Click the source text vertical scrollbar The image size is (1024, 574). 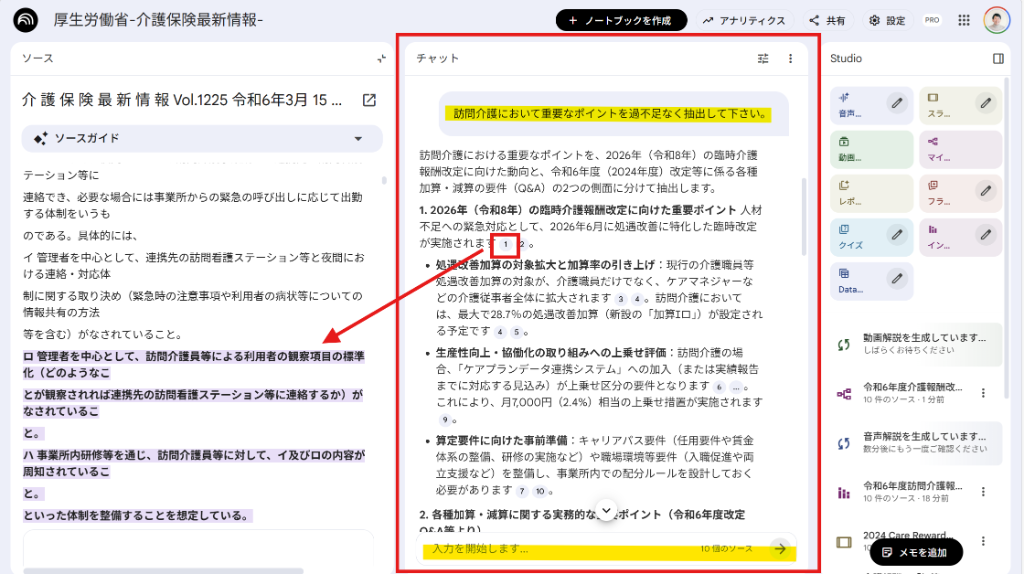(x=384, y=180)
